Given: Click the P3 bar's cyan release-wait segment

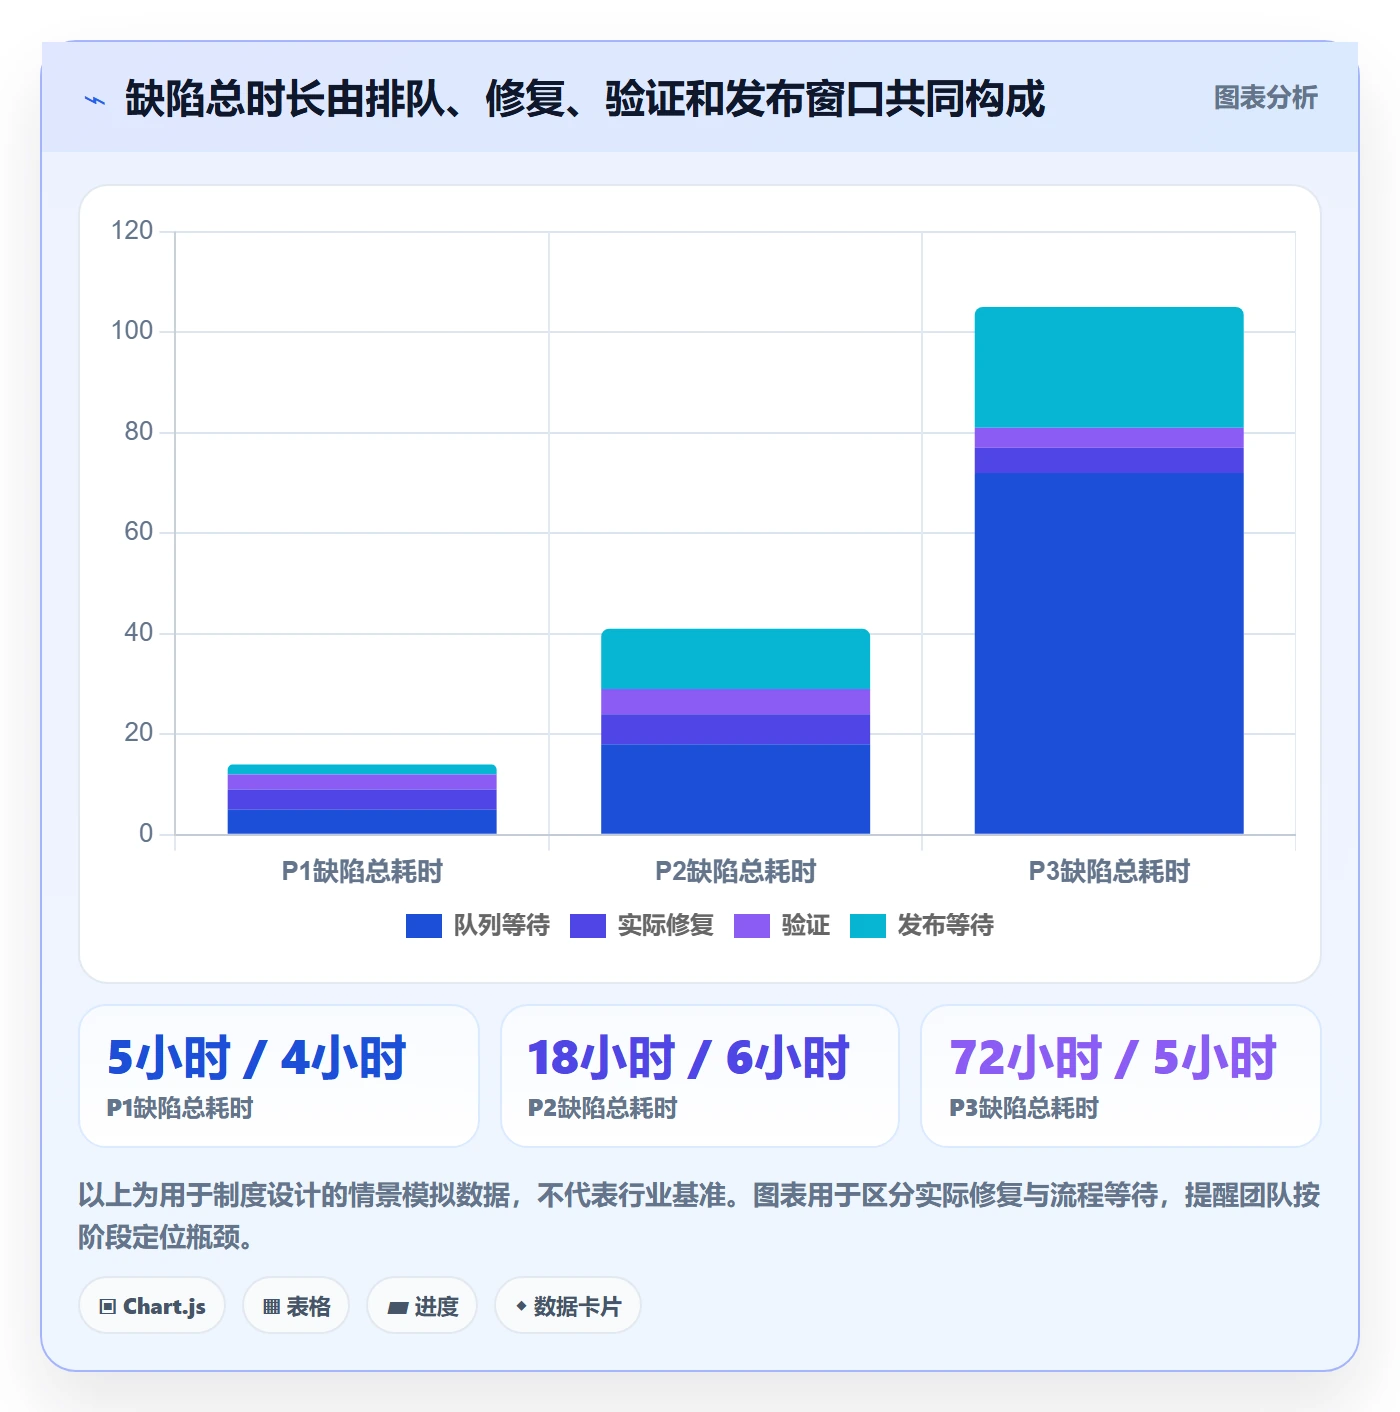Looking at the screenshot, I should 1109,367.
